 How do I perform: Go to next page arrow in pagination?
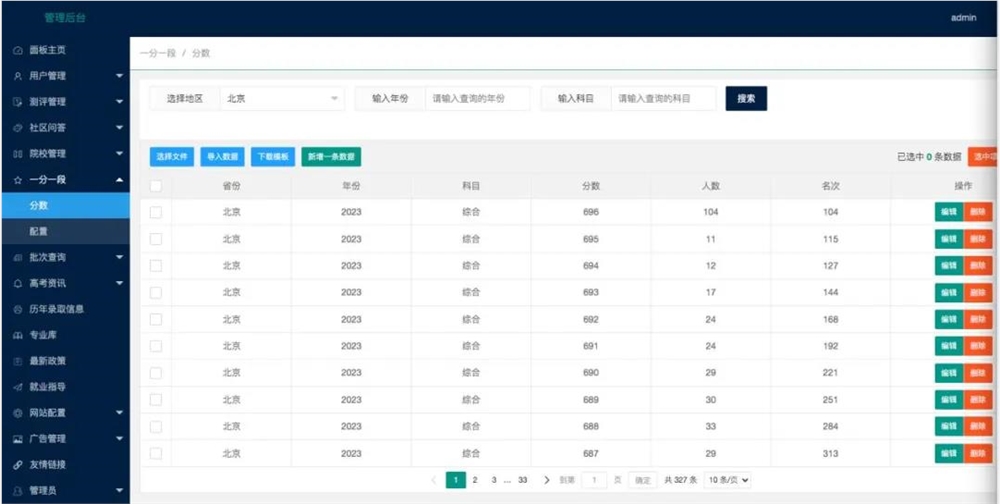coord(547,480)
